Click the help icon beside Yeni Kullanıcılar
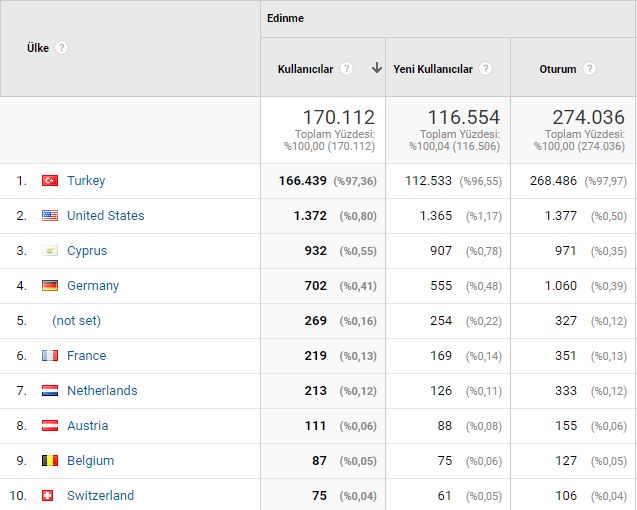Image resolution: width=637 pixels, height=510 pixels. pos(485,69)
